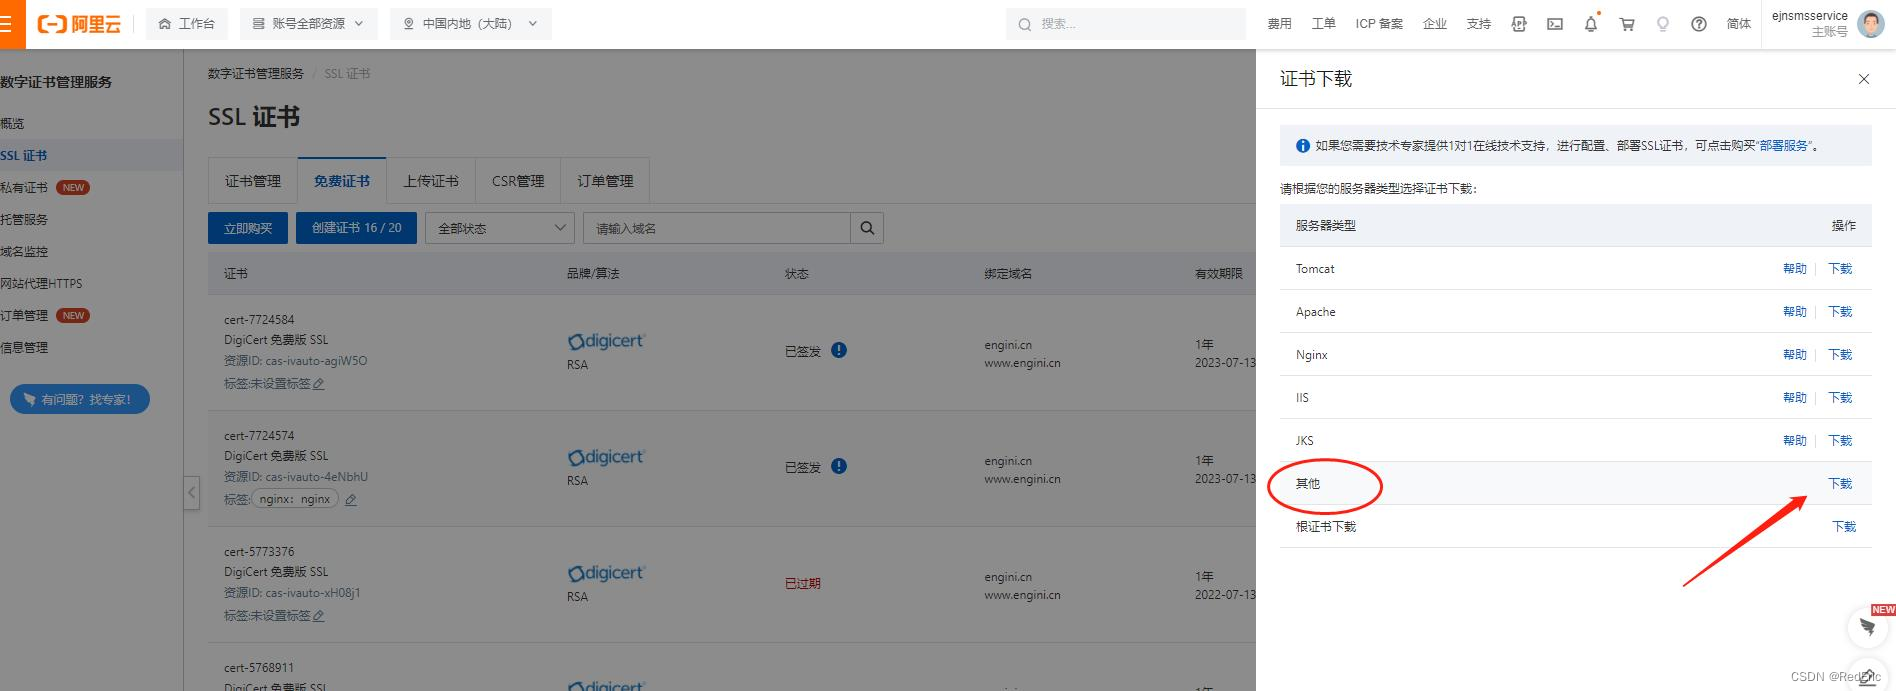Viewport: 1896px width, 691px height.
Task: Open the shopping cart
Action: [1627, 24]
